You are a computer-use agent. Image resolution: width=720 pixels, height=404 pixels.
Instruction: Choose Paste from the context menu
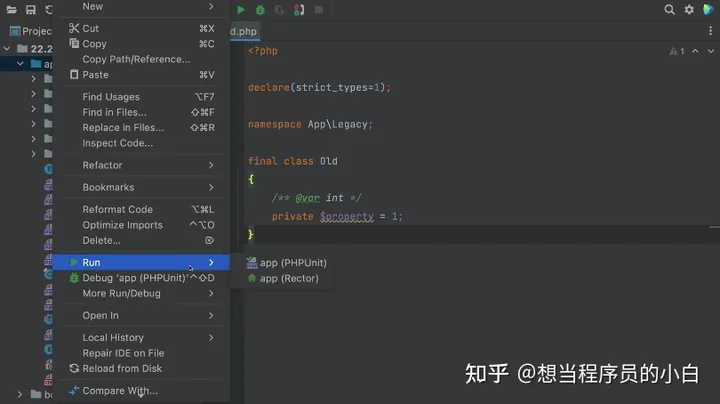[x=141, y=74]
